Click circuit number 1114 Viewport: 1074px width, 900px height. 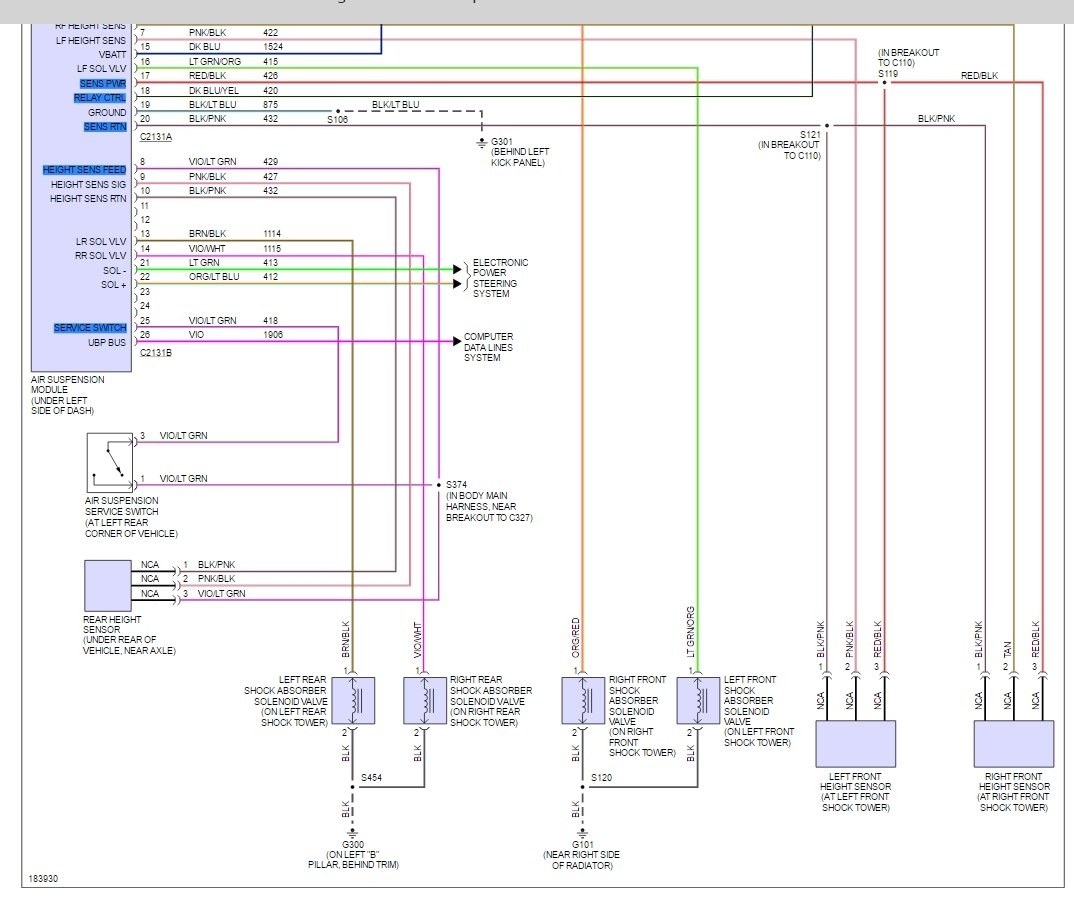272,234
